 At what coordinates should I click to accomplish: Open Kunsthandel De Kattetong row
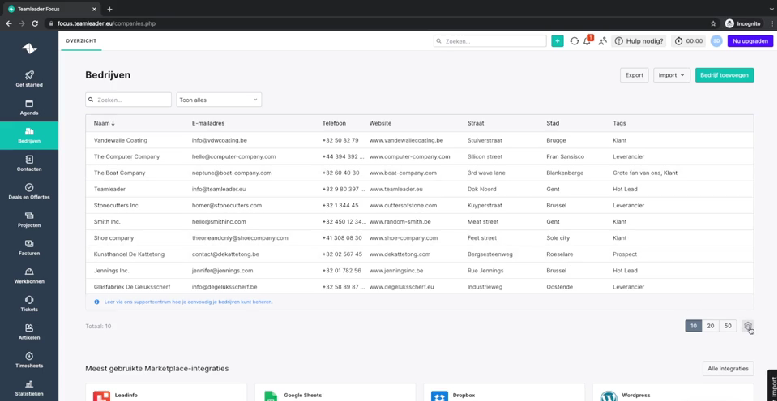pyautogui.click(x=419, y=254)
